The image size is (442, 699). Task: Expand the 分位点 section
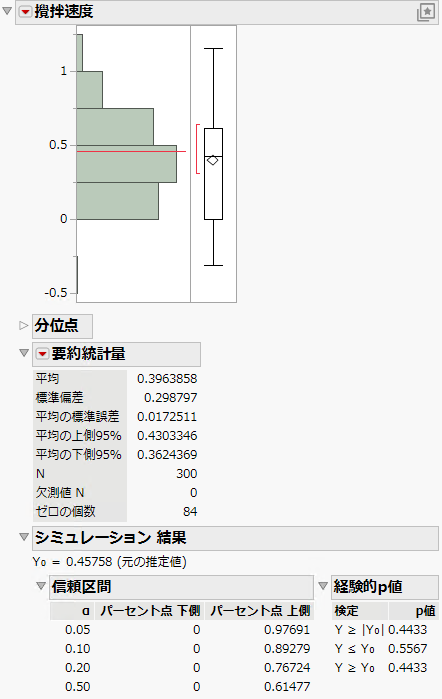click(24, 326)
